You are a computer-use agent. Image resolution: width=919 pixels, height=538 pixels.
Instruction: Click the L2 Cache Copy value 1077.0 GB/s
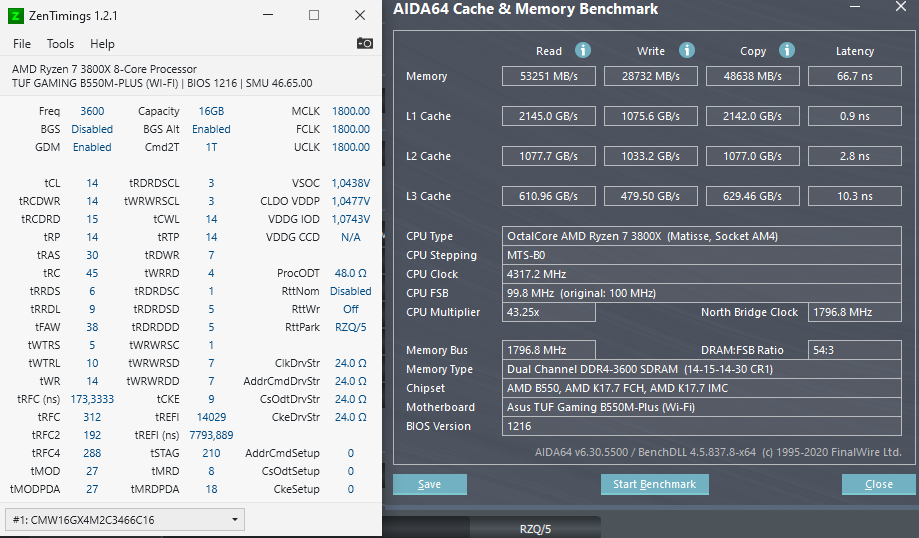click(x=753, y=156)
